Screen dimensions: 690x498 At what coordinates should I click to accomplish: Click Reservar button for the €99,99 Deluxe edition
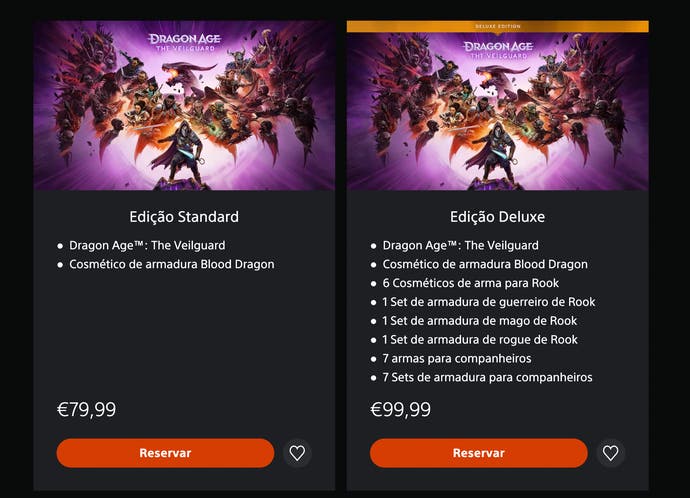[x=479, y=453]
